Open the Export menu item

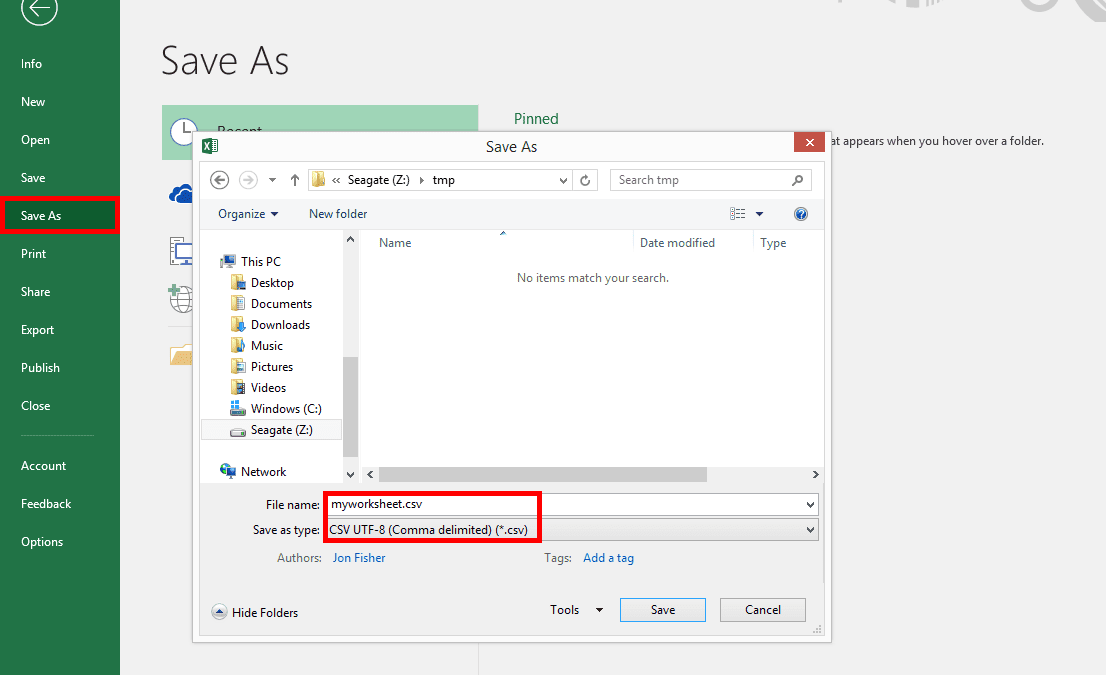tap(38, 330)
